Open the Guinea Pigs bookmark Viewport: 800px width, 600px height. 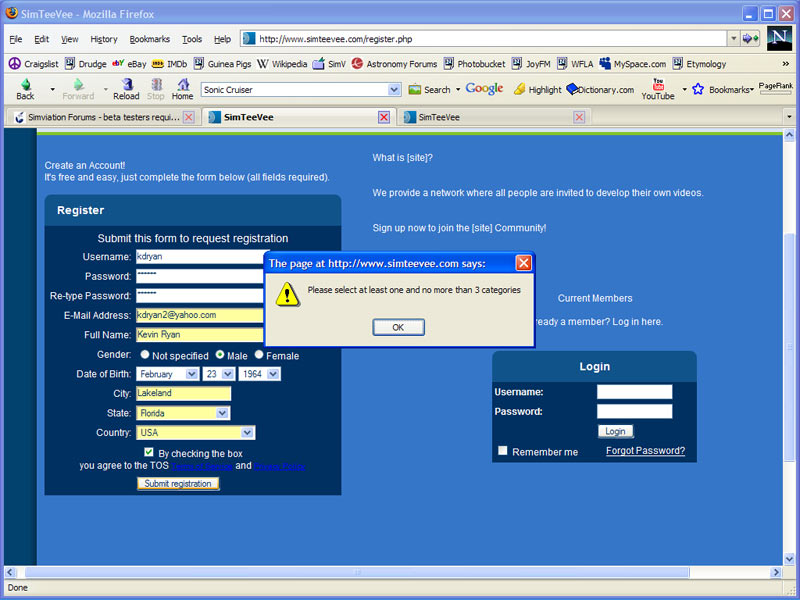point(222,64)
